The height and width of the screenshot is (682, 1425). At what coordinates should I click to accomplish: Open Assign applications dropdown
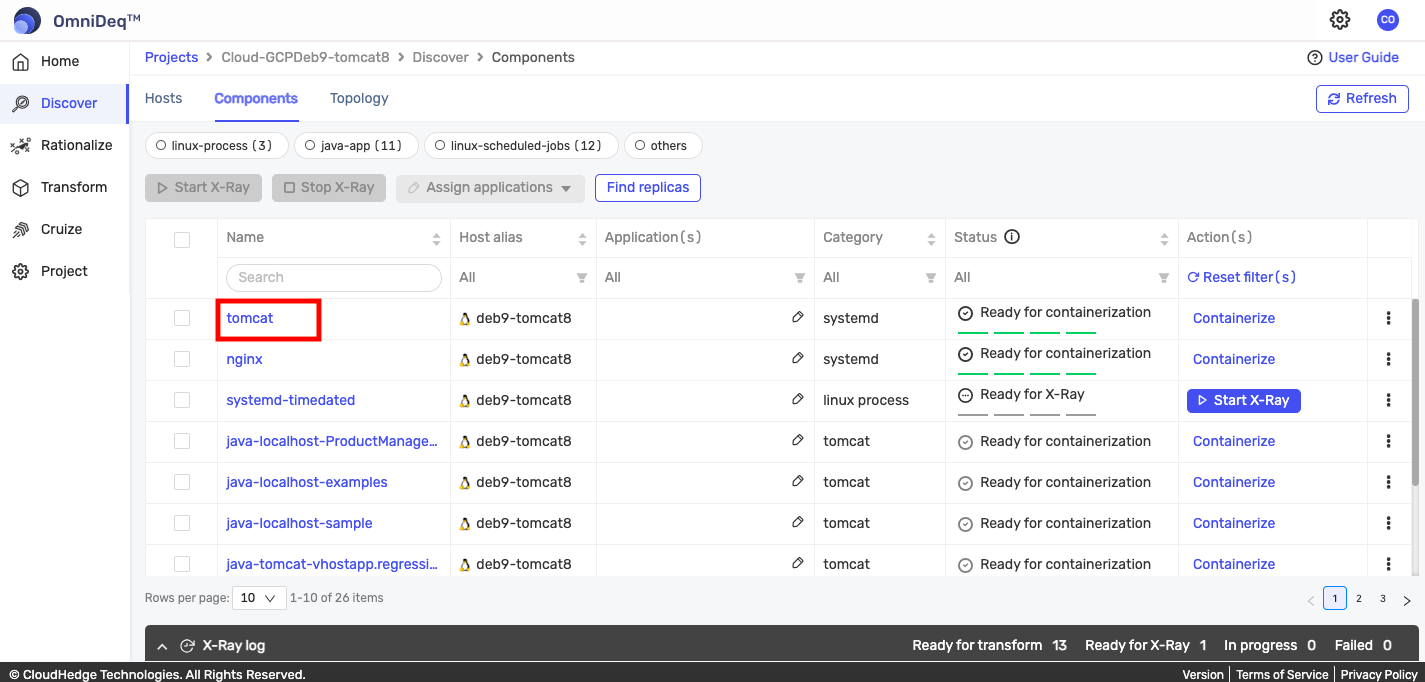point(490,188)
